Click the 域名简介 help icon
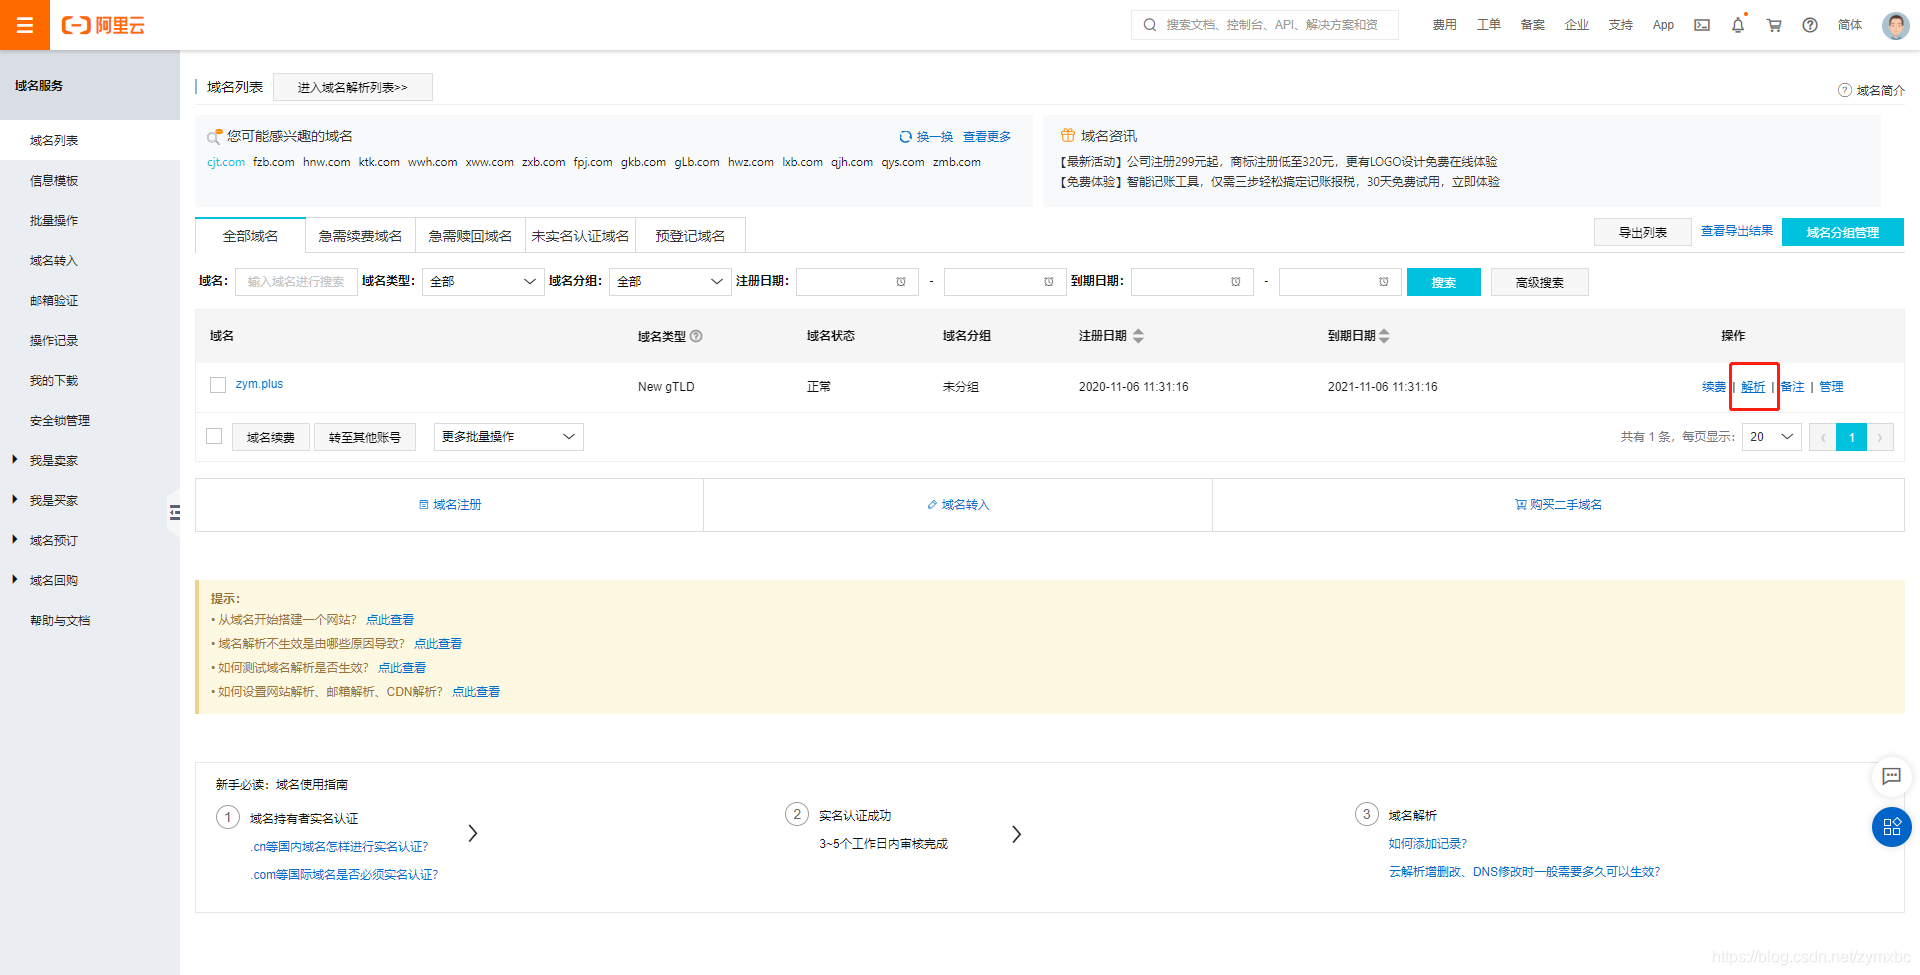 (x=1844, y=90)
